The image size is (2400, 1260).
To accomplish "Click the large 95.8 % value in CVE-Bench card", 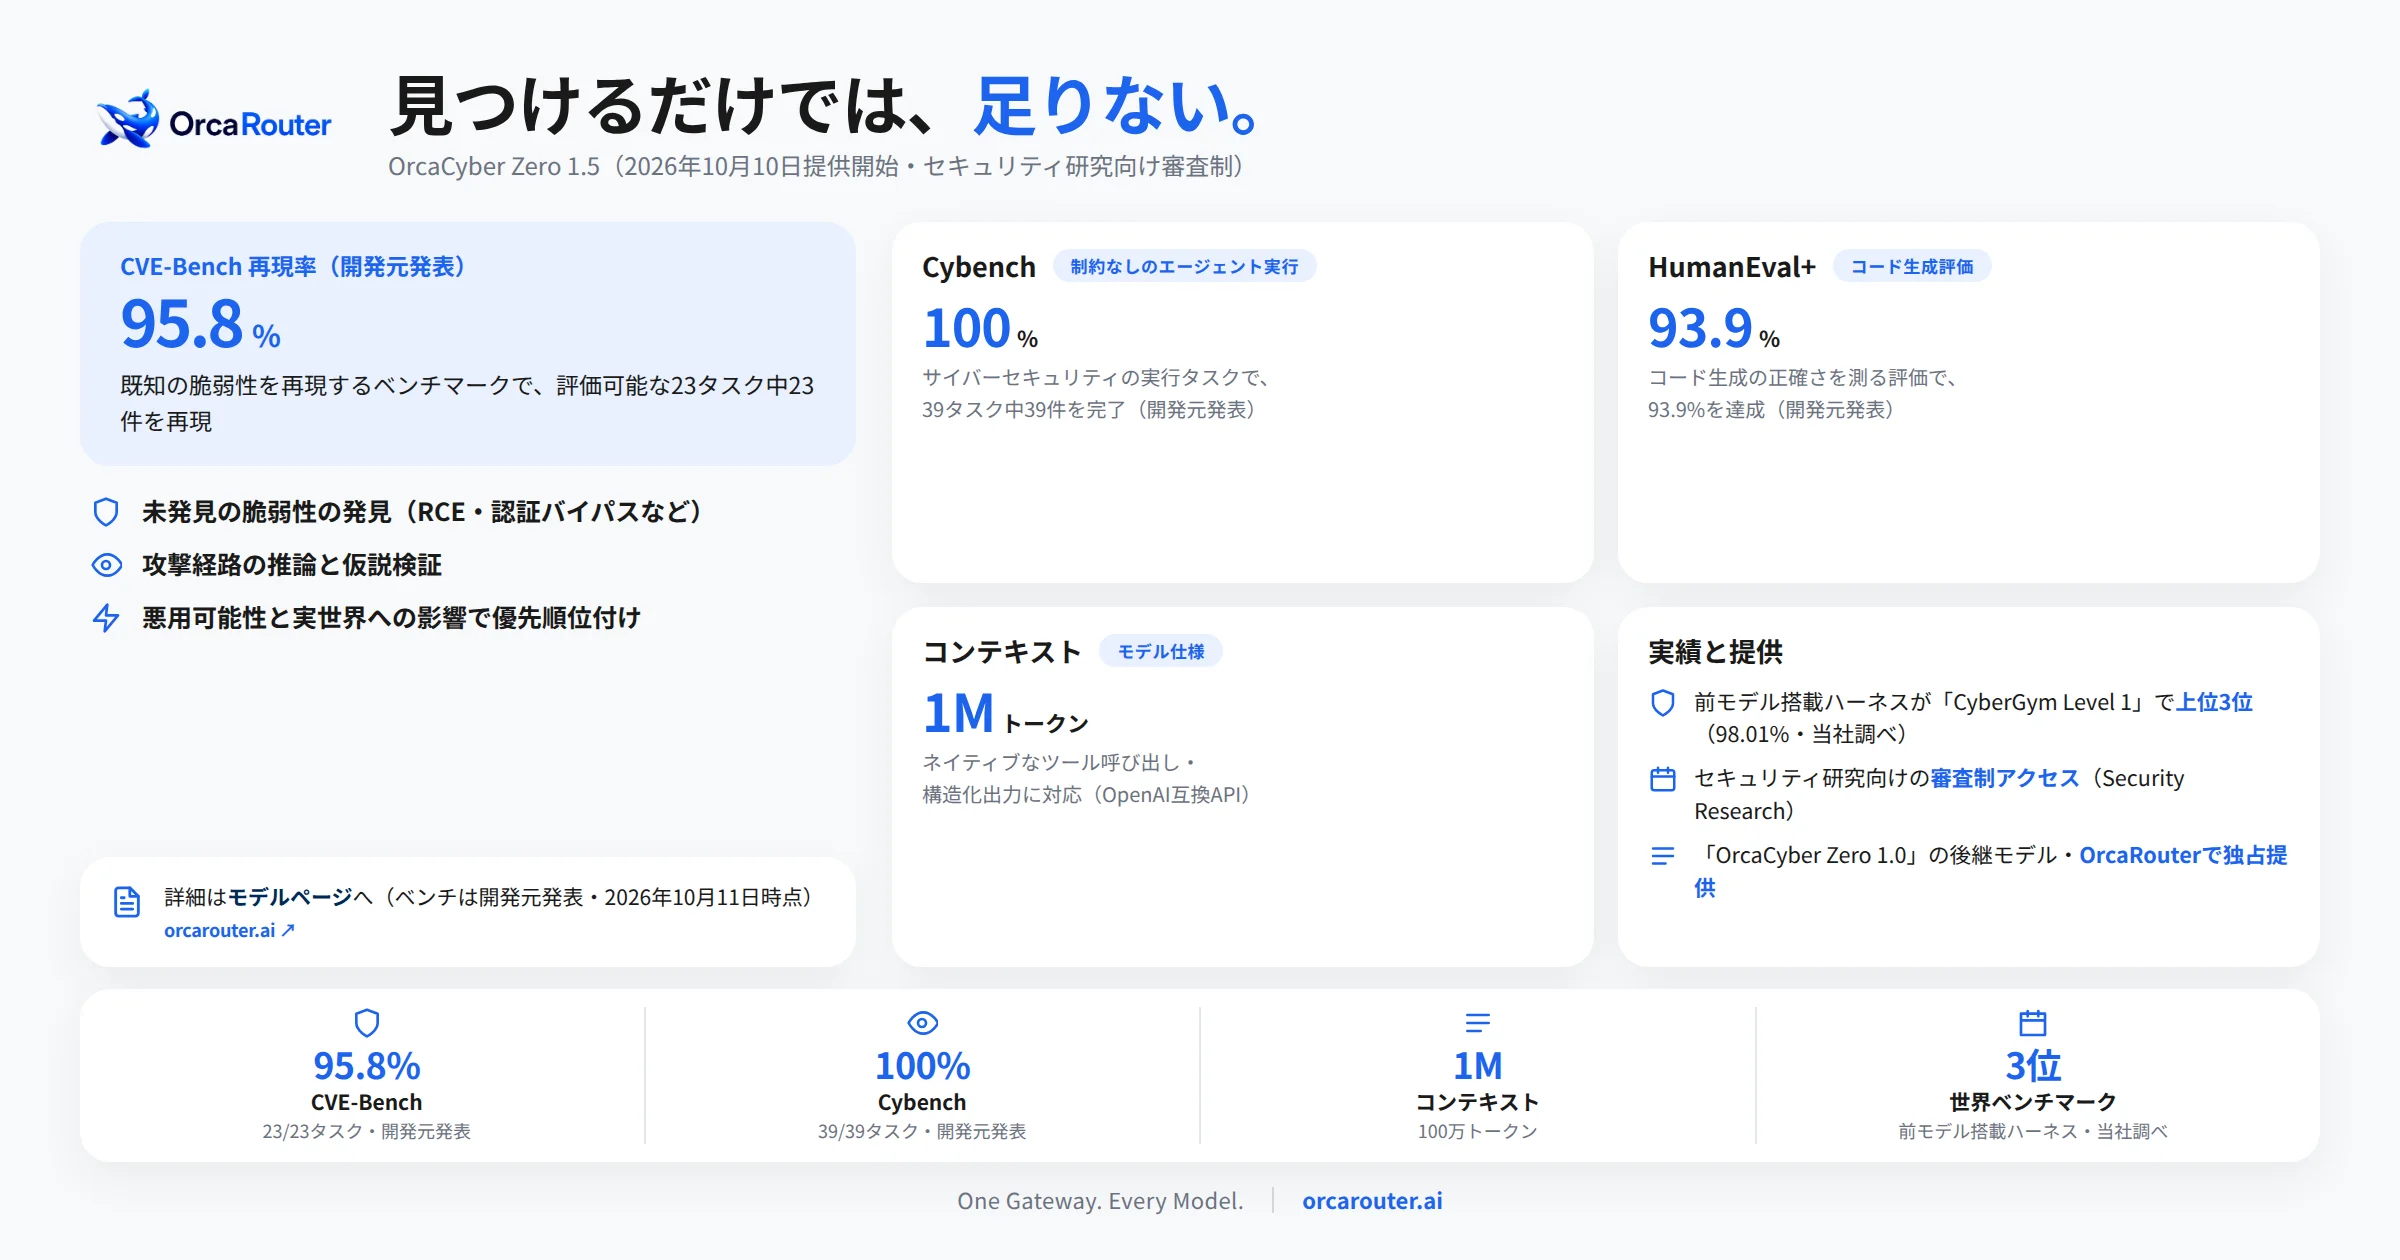I will click(x=200, y=325).
